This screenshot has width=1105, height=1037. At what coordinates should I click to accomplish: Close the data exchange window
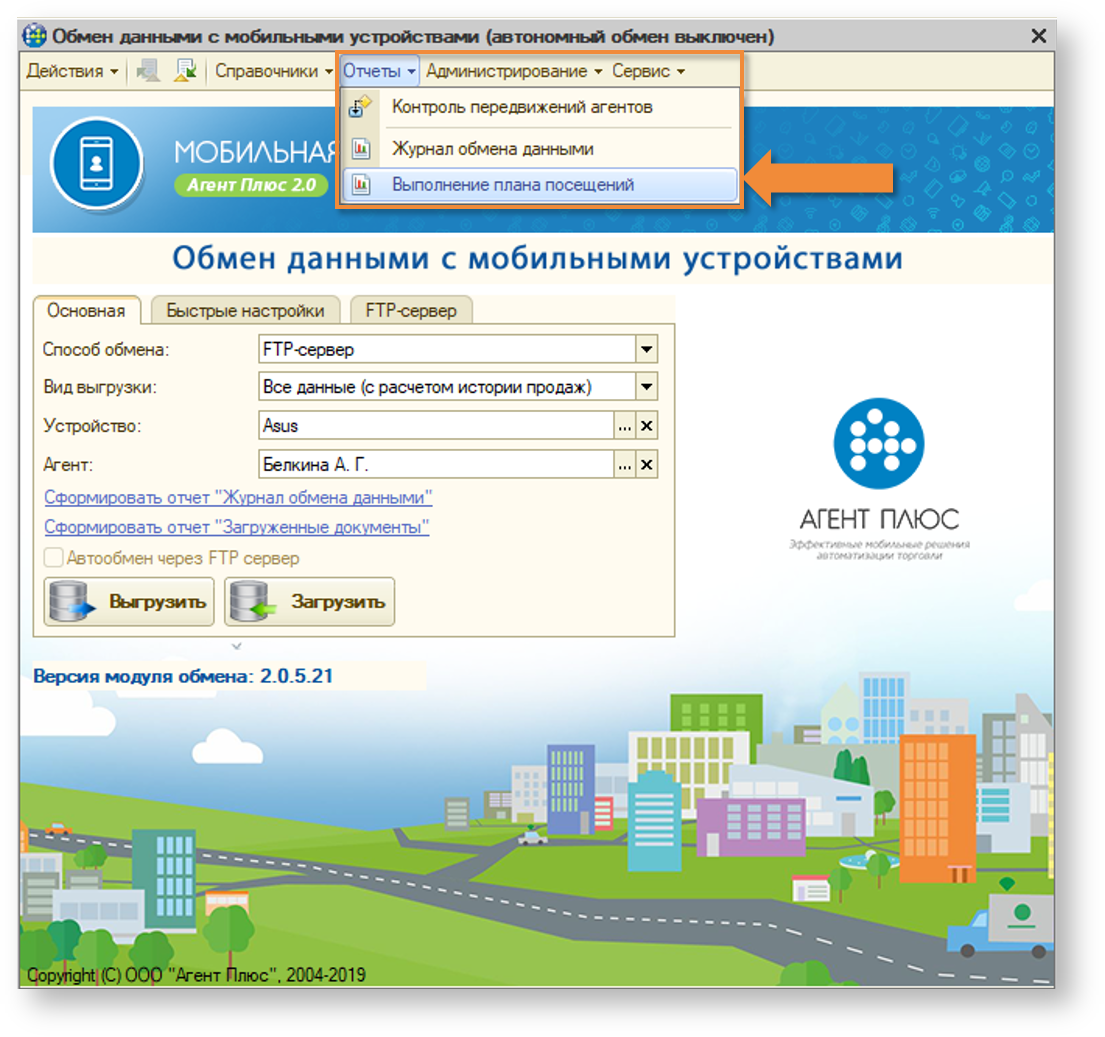[x=1038, y=36]
